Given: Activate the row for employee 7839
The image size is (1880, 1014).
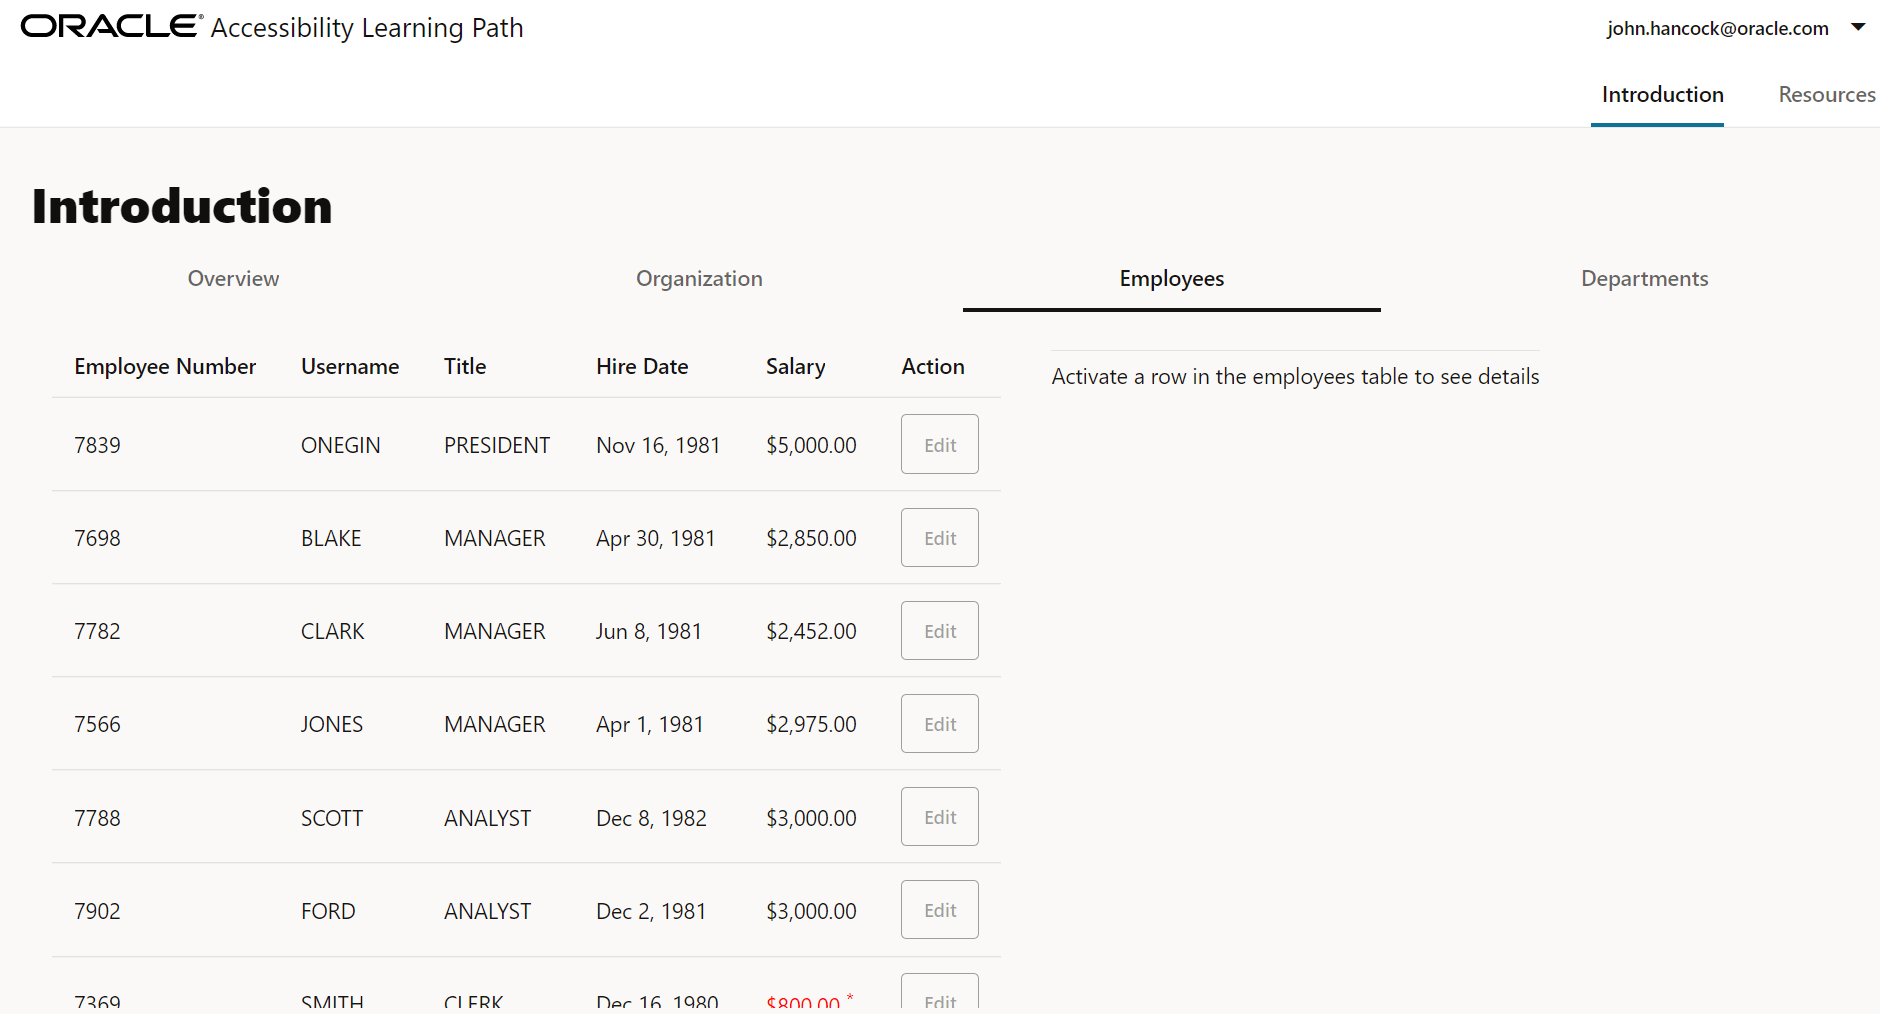Looking at the screenshot, I should (x=97, y=445).
